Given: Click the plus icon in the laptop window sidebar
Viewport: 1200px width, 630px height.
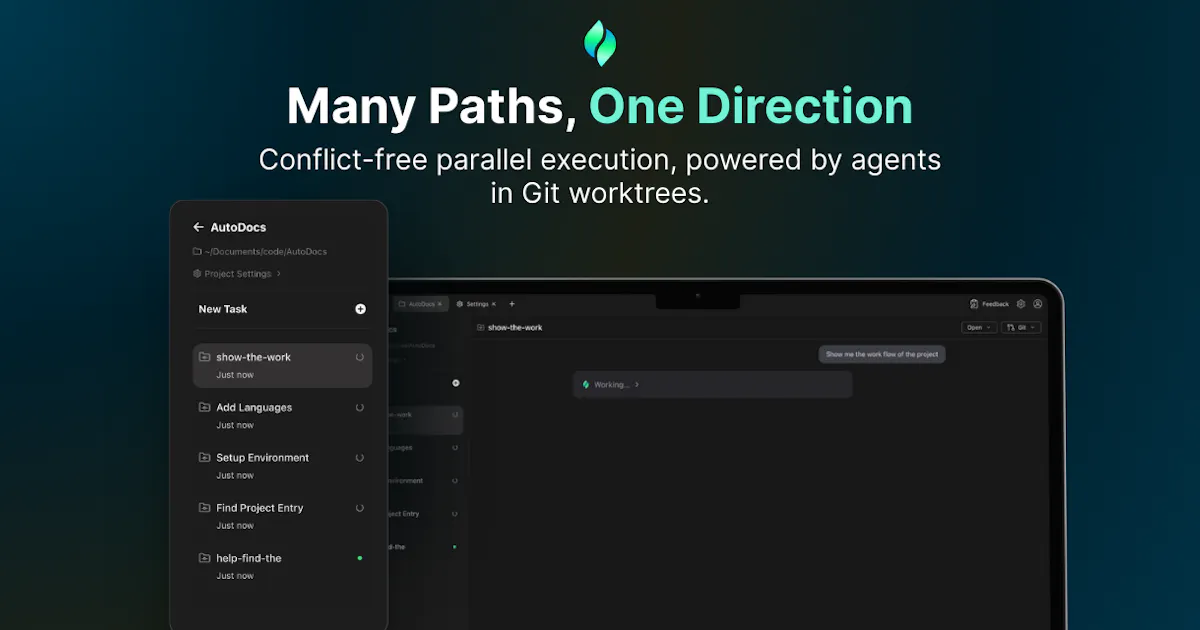Looking at the screenshot, I should (456, 383).
